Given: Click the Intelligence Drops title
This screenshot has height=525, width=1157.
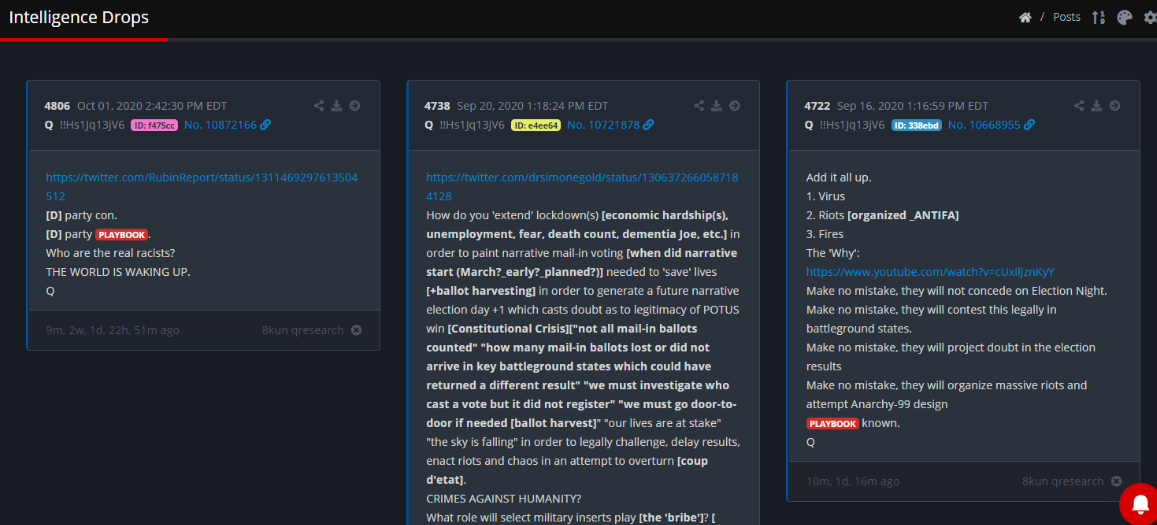Looking at the screenshot, I should pos(79,17).
